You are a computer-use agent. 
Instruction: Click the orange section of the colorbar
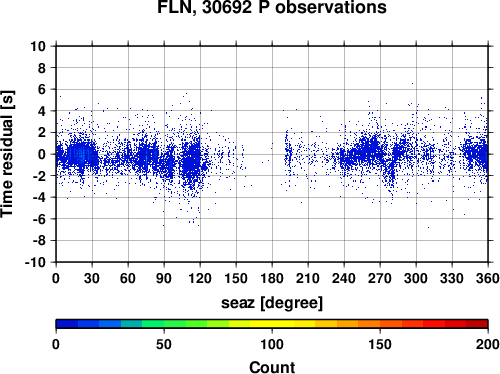[369, 324]
